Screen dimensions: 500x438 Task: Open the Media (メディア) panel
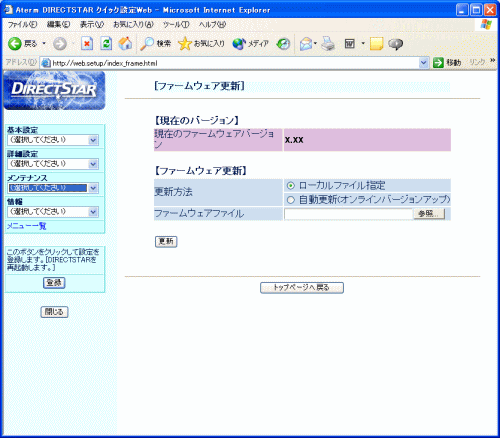251,44
